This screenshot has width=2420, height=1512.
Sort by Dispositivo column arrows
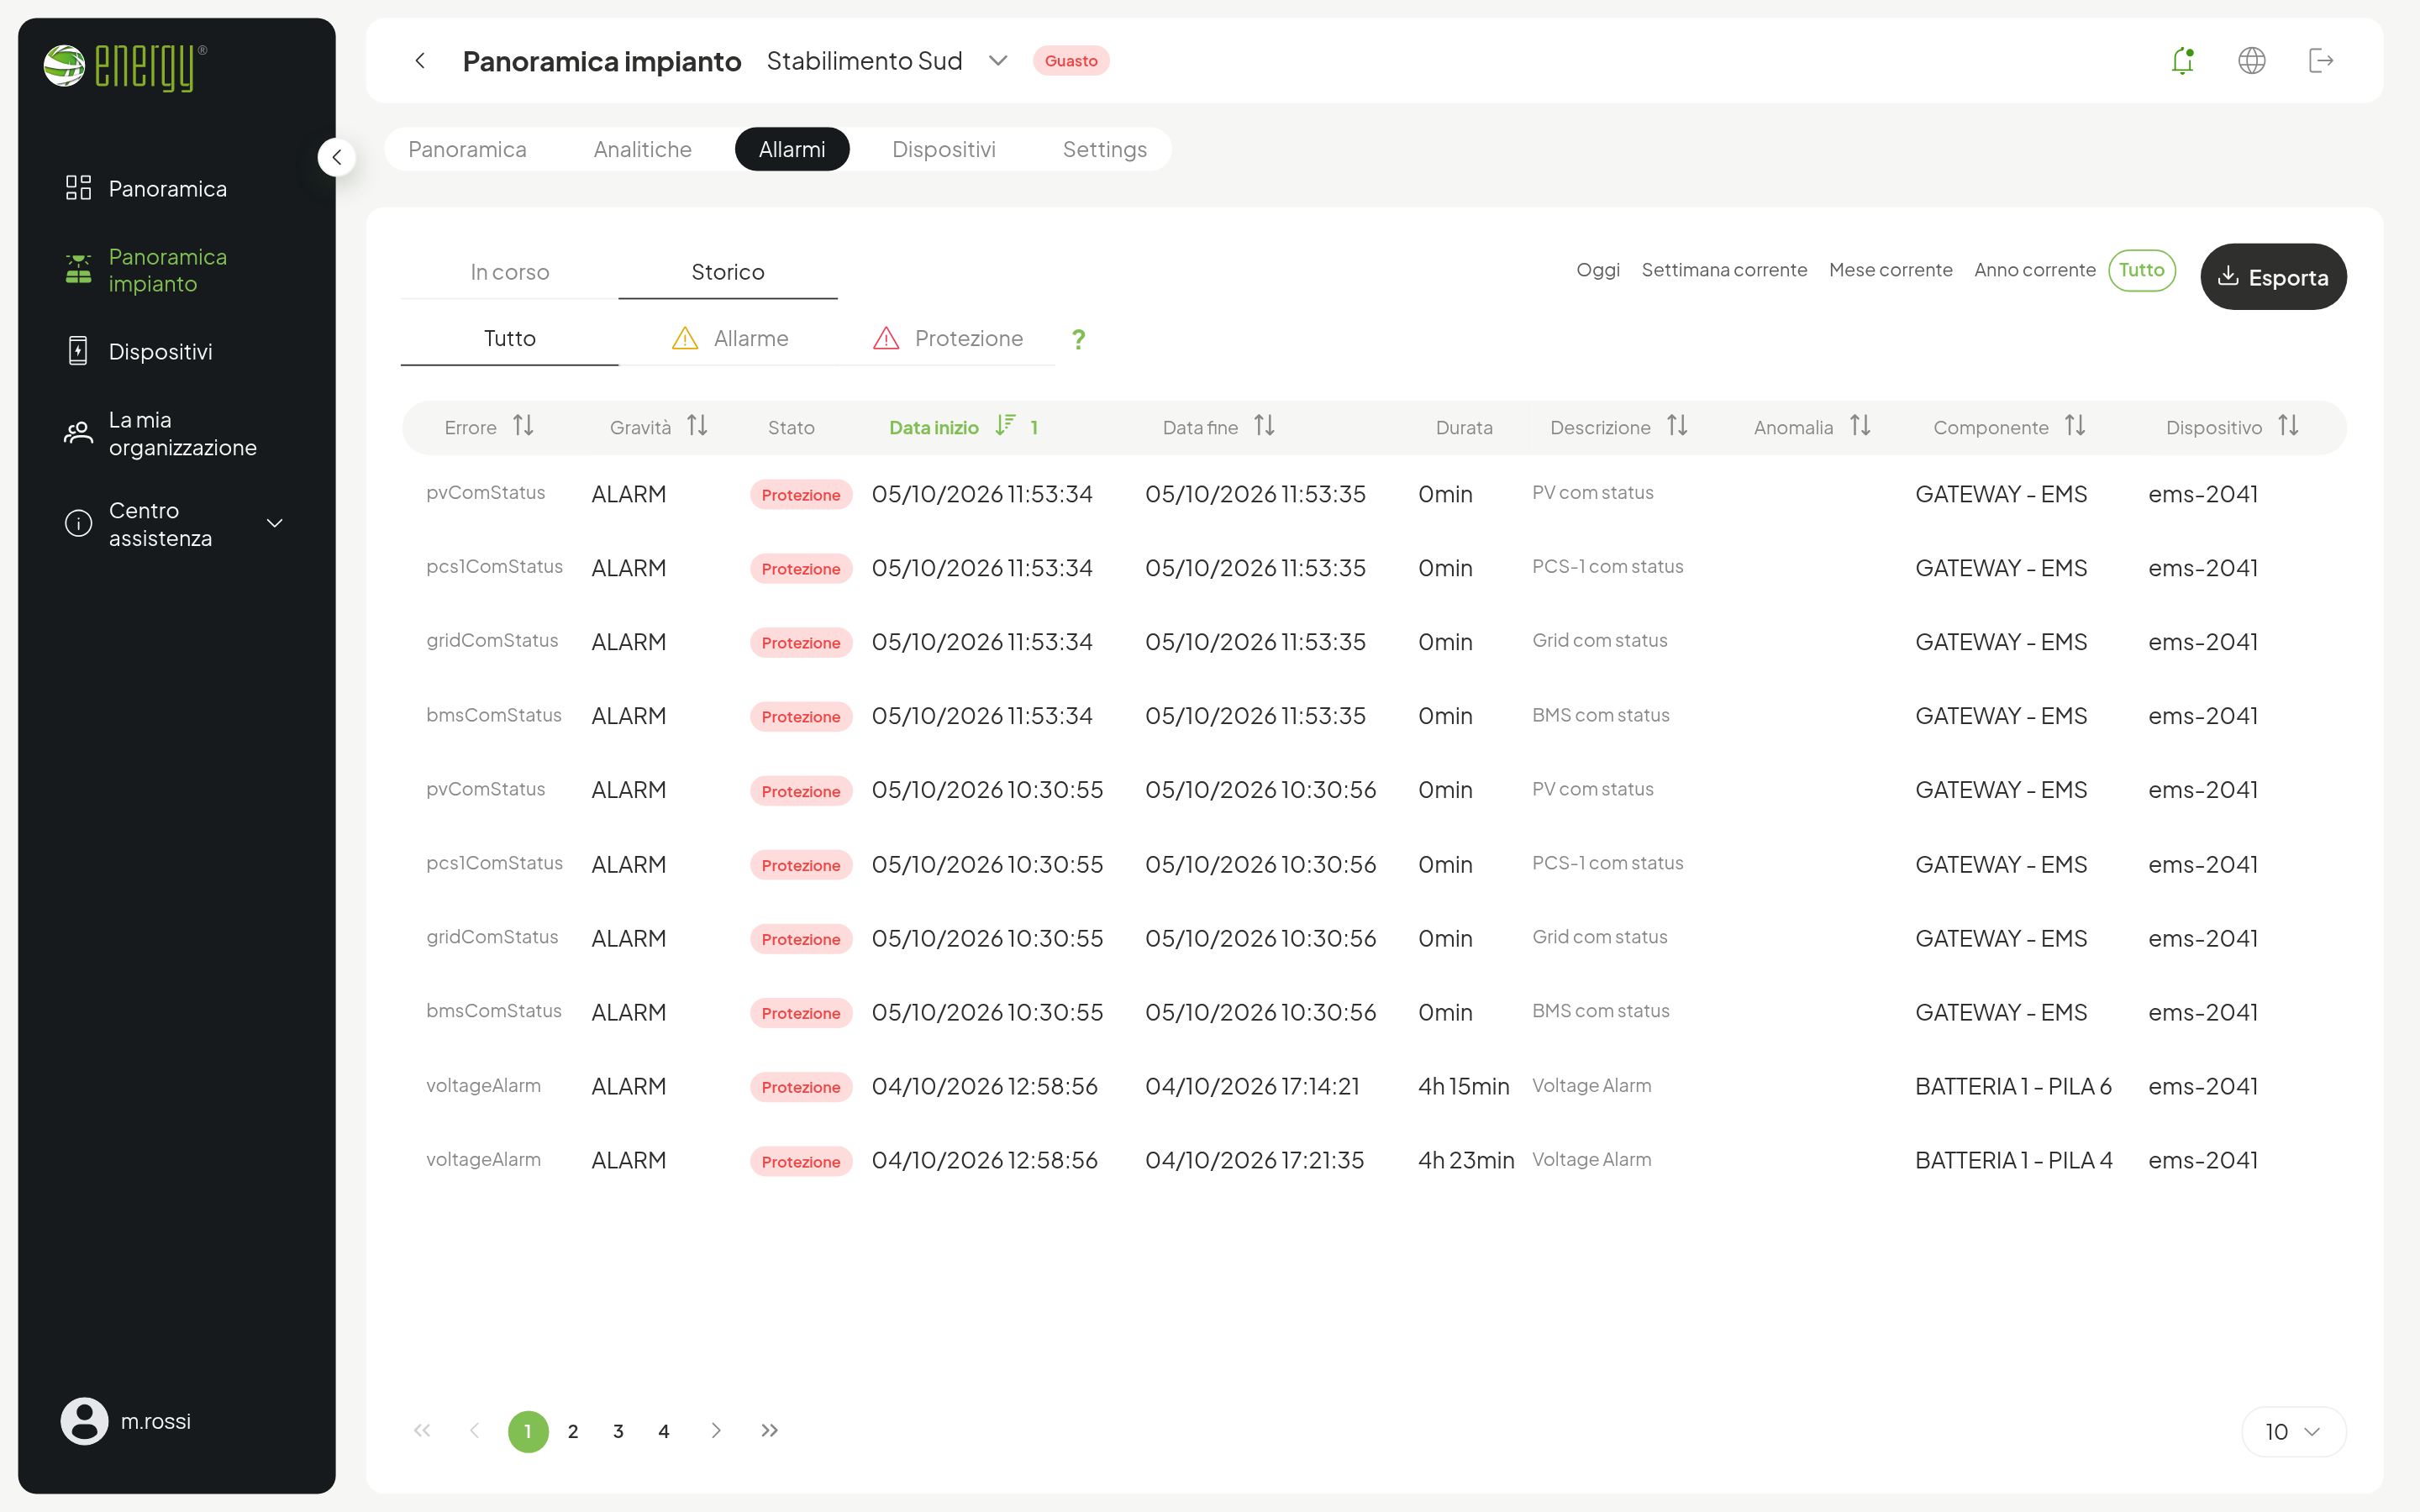pyautogui.click(x=2288, y=426)
